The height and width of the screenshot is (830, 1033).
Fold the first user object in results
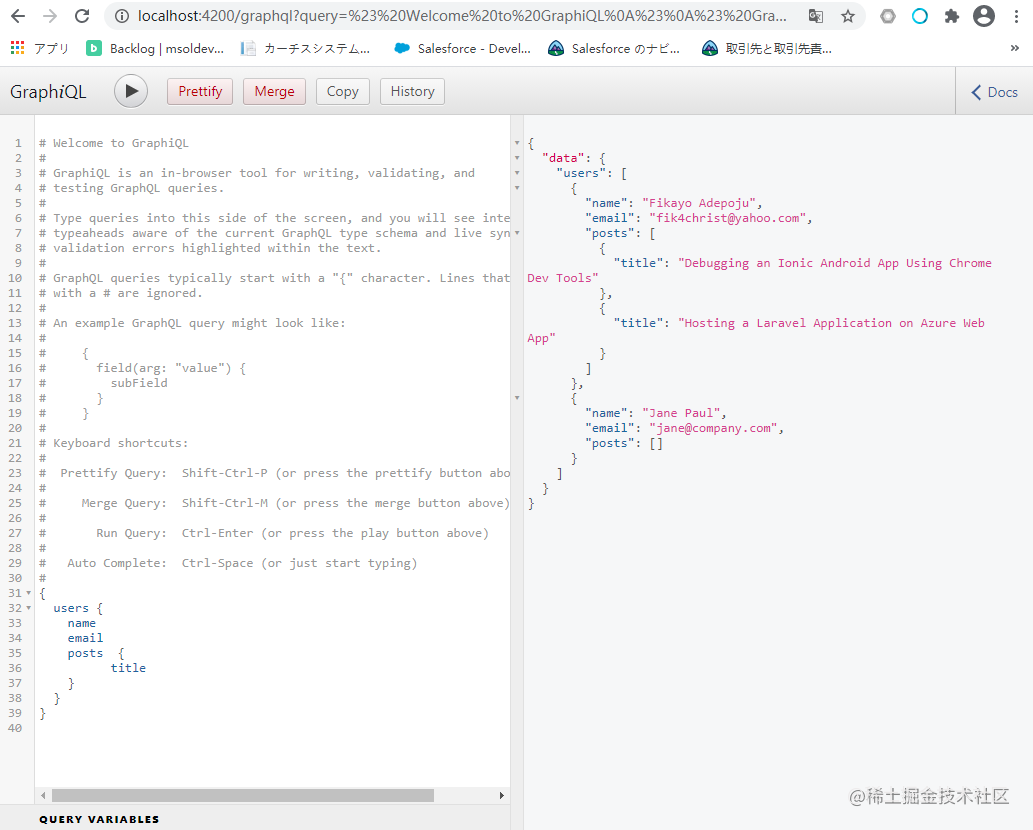click(x=517, y=188)
